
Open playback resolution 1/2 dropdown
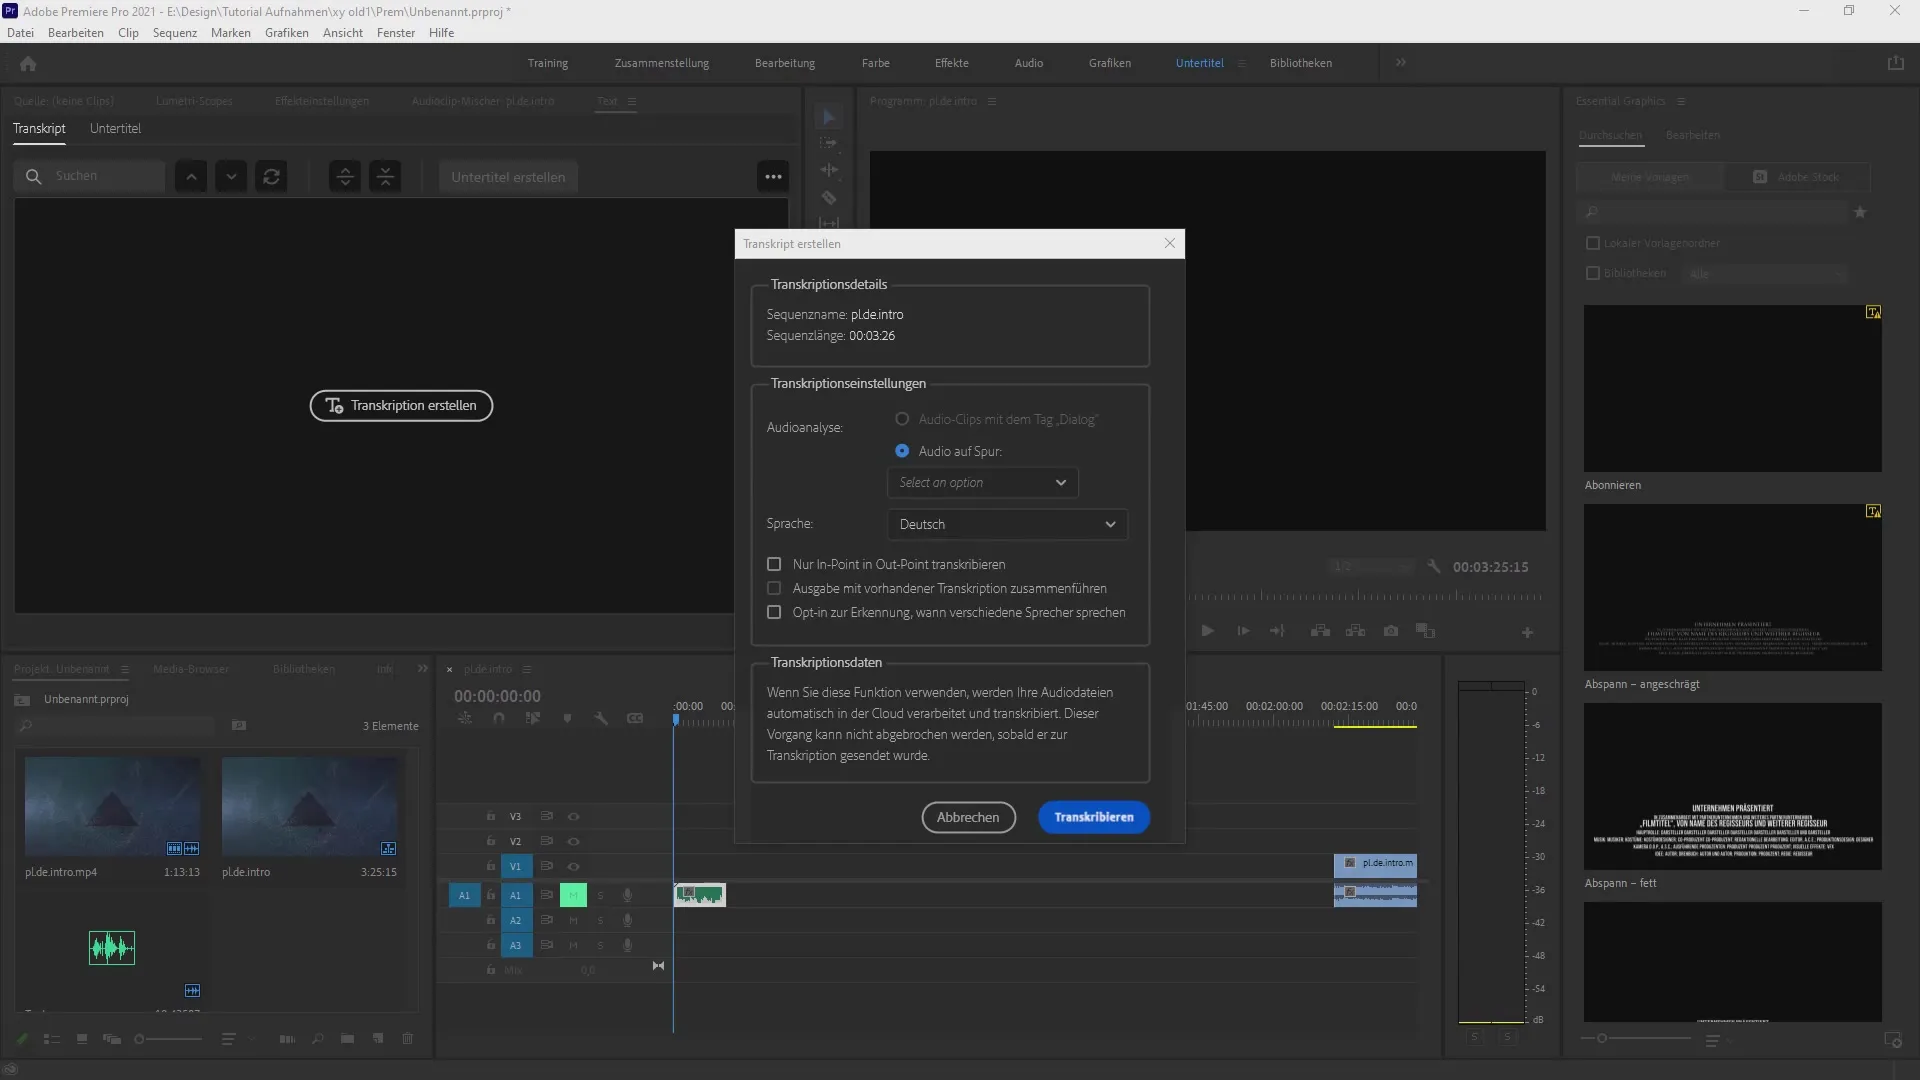pyautogui.click(x=1371, y=566)
